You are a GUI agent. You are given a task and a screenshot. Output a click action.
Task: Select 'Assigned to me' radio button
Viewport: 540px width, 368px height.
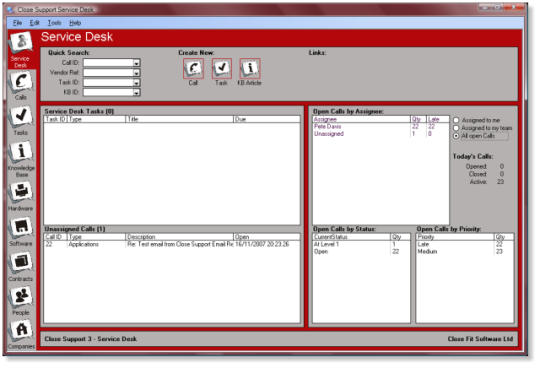point(456,120)
